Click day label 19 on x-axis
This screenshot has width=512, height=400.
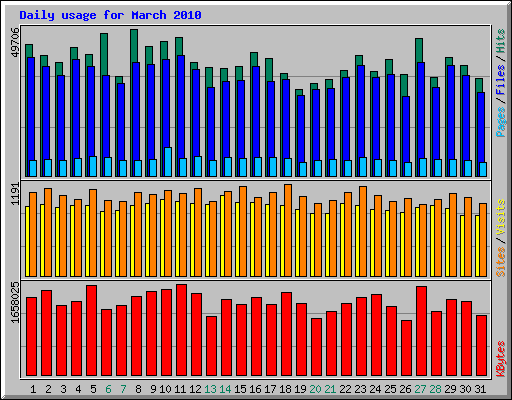(x=300, y=389)
